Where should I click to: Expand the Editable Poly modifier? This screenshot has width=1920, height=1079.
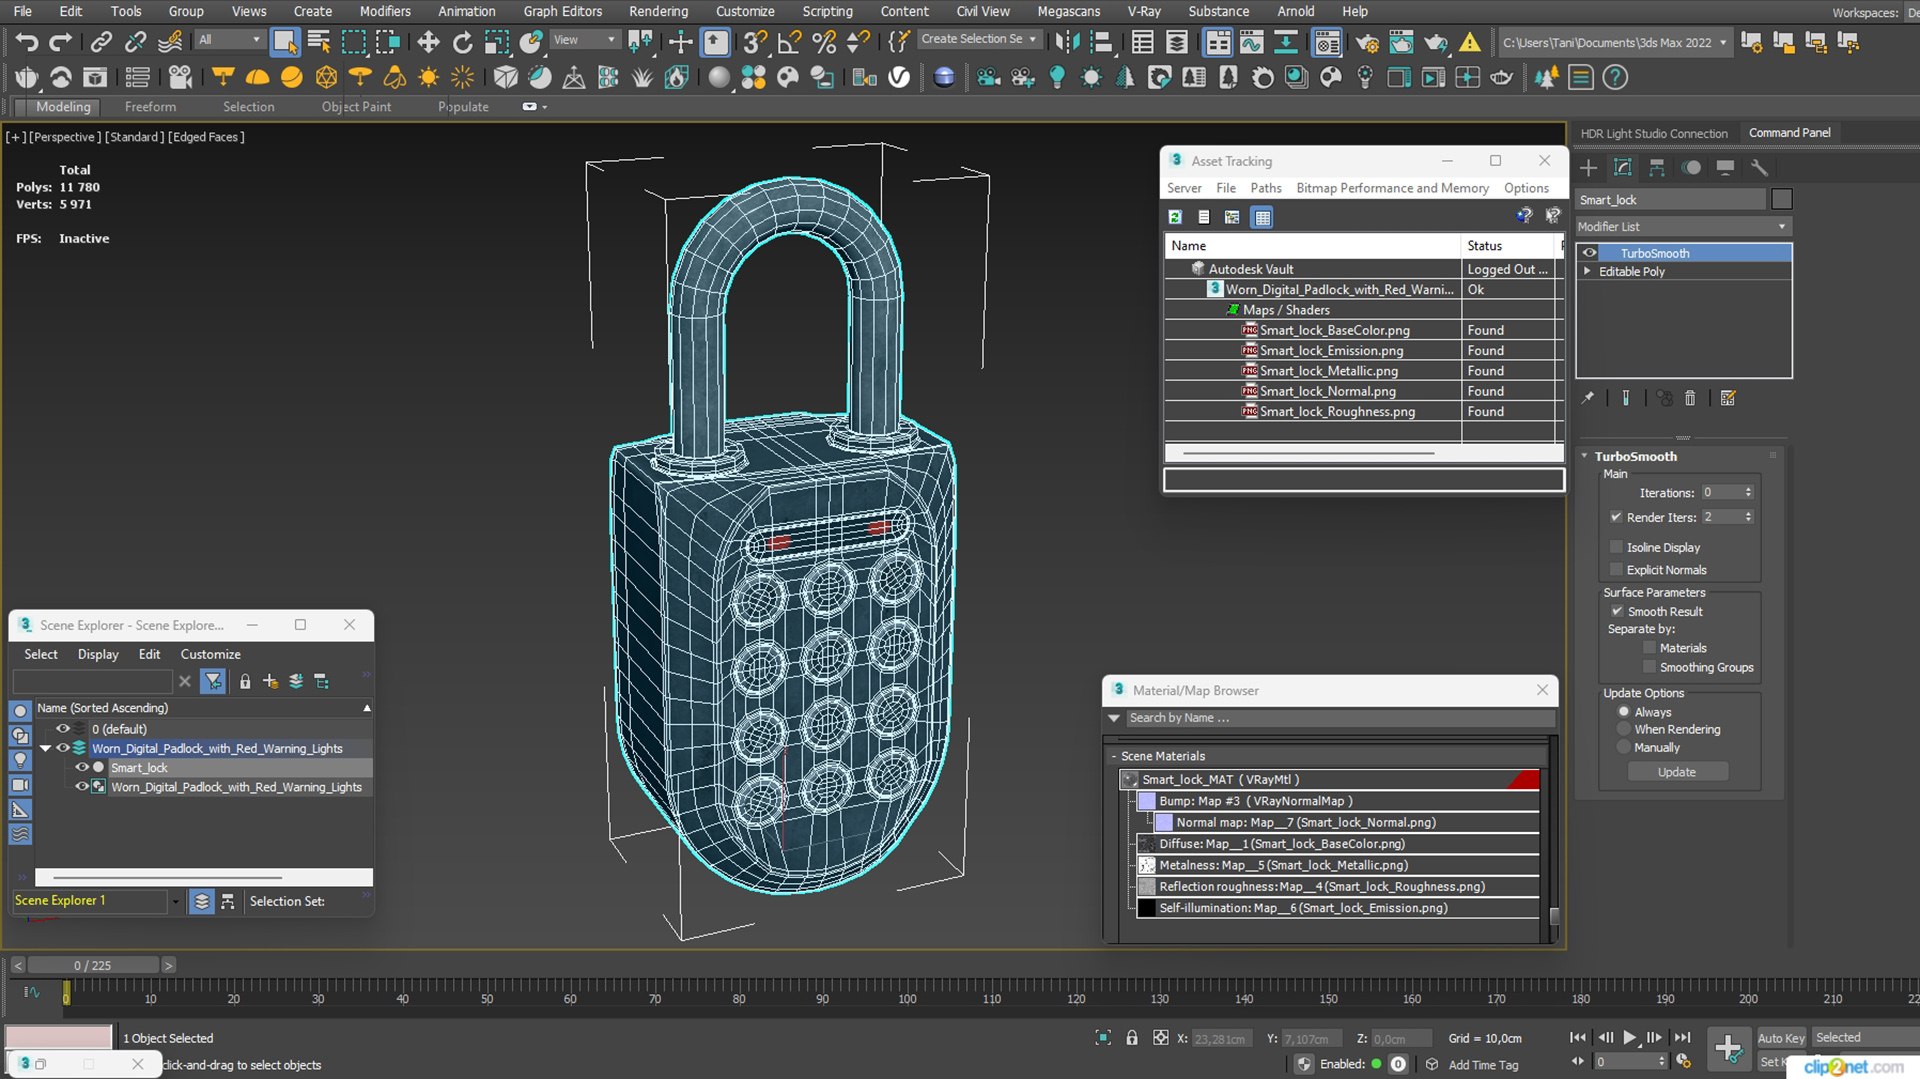[1587, 272]
